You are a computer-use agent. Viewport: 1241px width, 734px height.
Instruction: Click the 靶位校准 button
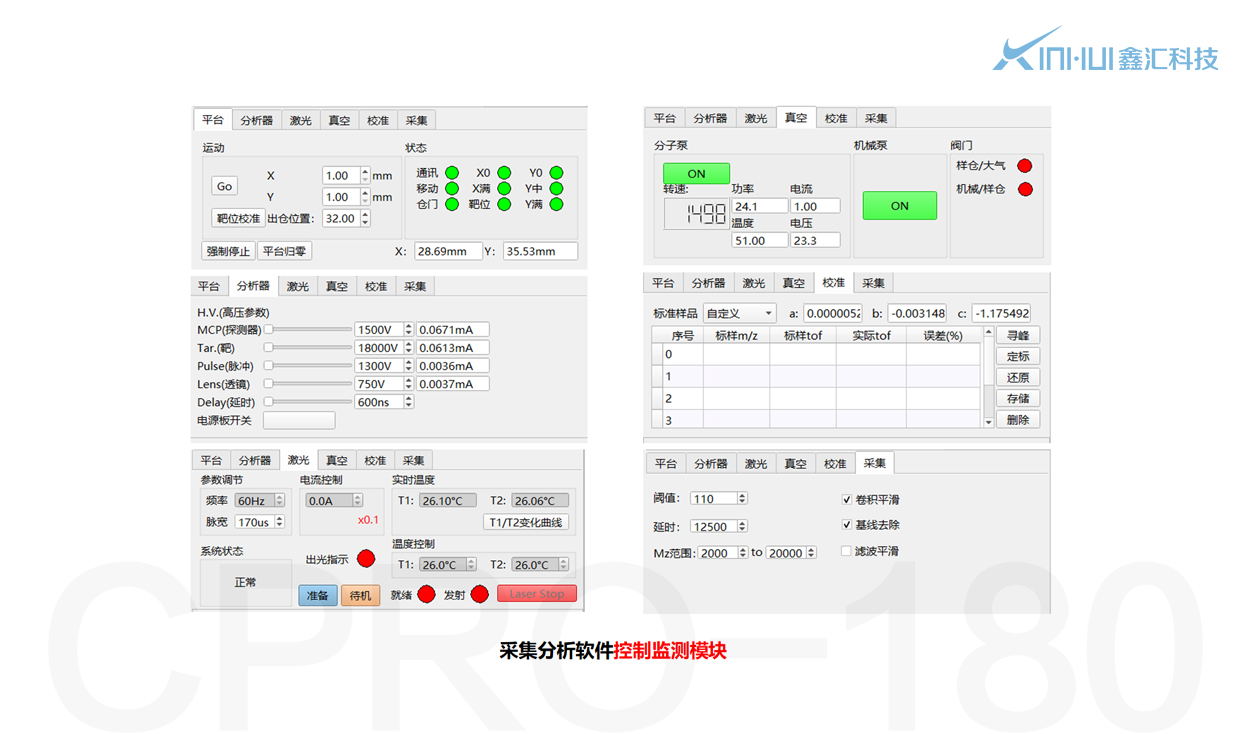point(238,218)
